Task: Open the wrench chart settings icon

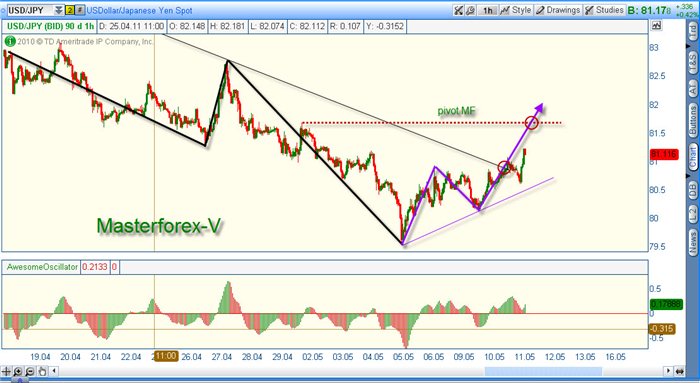Action: [470, 10]
